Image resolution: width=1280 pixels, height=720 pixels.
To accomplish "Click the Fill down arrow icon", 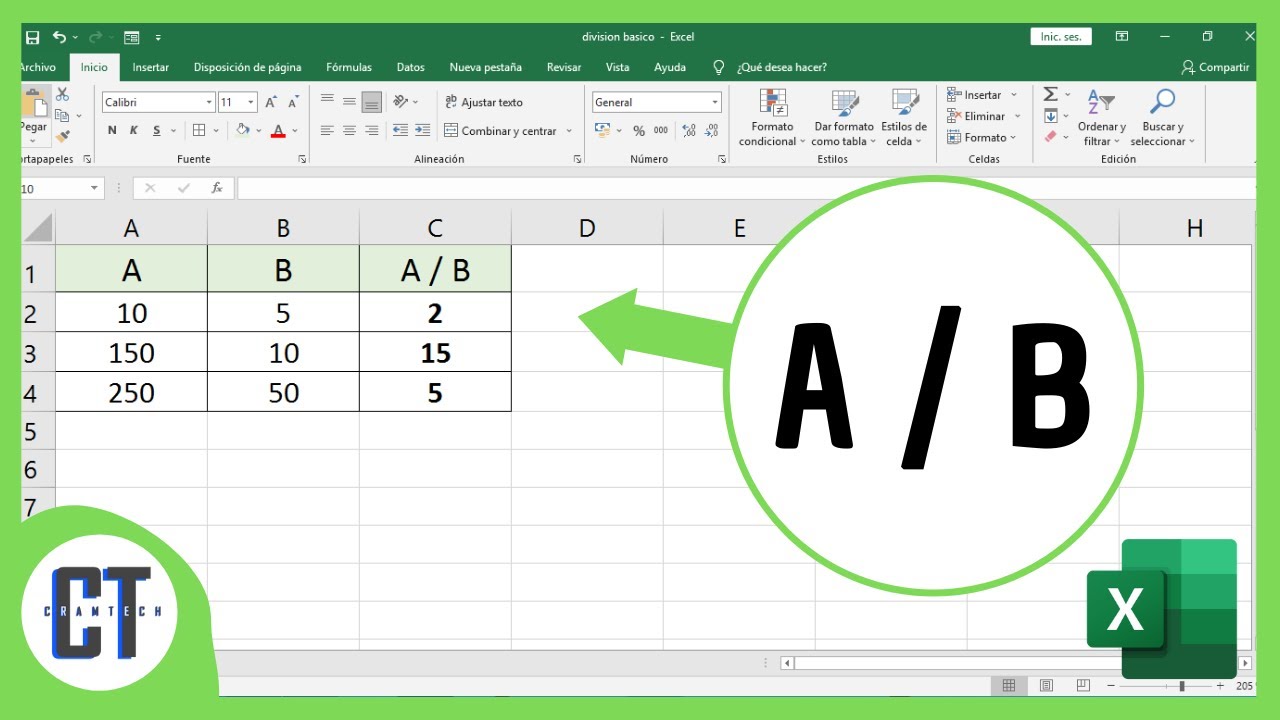I will tap(1050, 116).
